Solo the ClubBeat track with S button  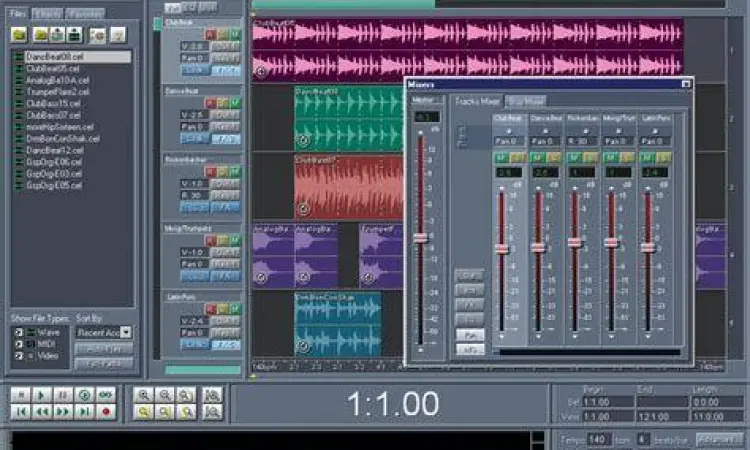click(x=223, y=34)
